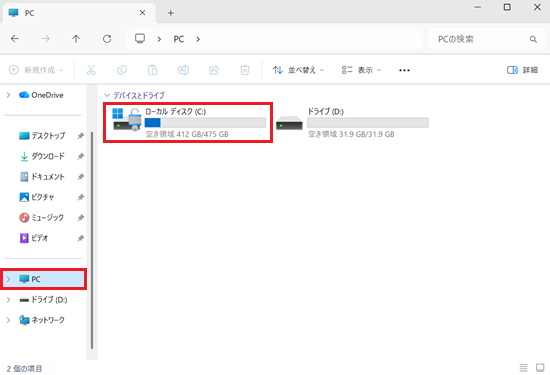
Task: Click PC breadcrumb in address bar
Action: pos(179,39)
